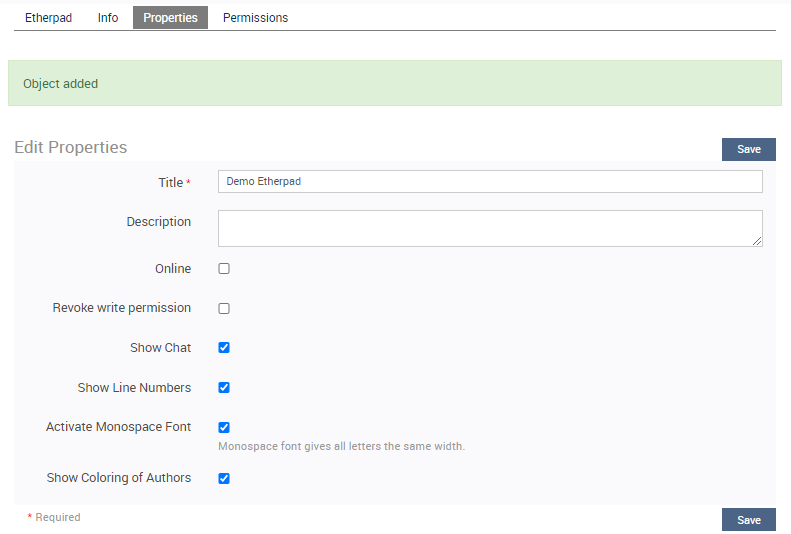Click the Show Chat label text
The image size is (791, 534).
[x=160, y=348]
